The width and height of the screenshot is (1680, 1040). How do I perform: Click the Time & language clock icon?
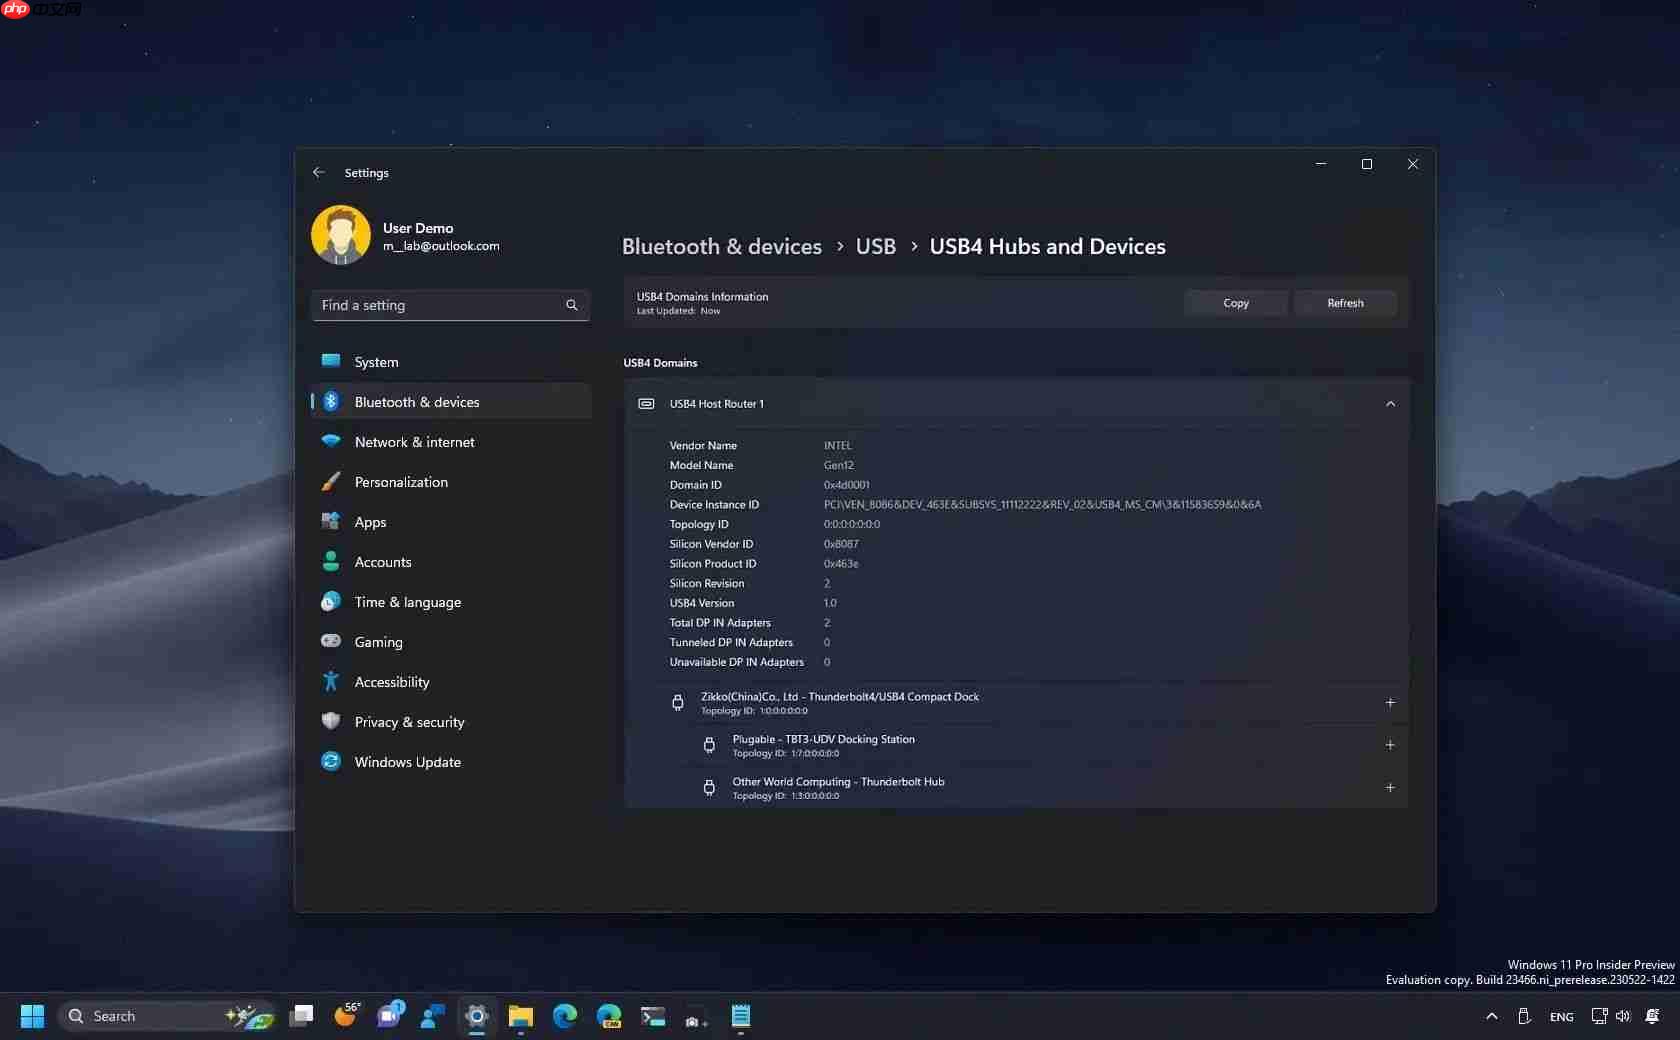point(331,601)
